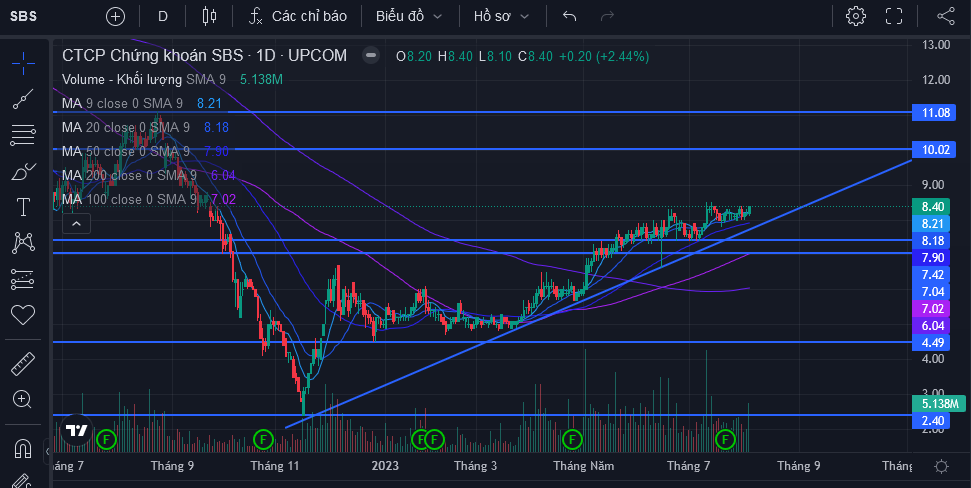The width and height of the screenshot is (971, 488).
Task: Click the 8.40 current price label
Action: 931,207
